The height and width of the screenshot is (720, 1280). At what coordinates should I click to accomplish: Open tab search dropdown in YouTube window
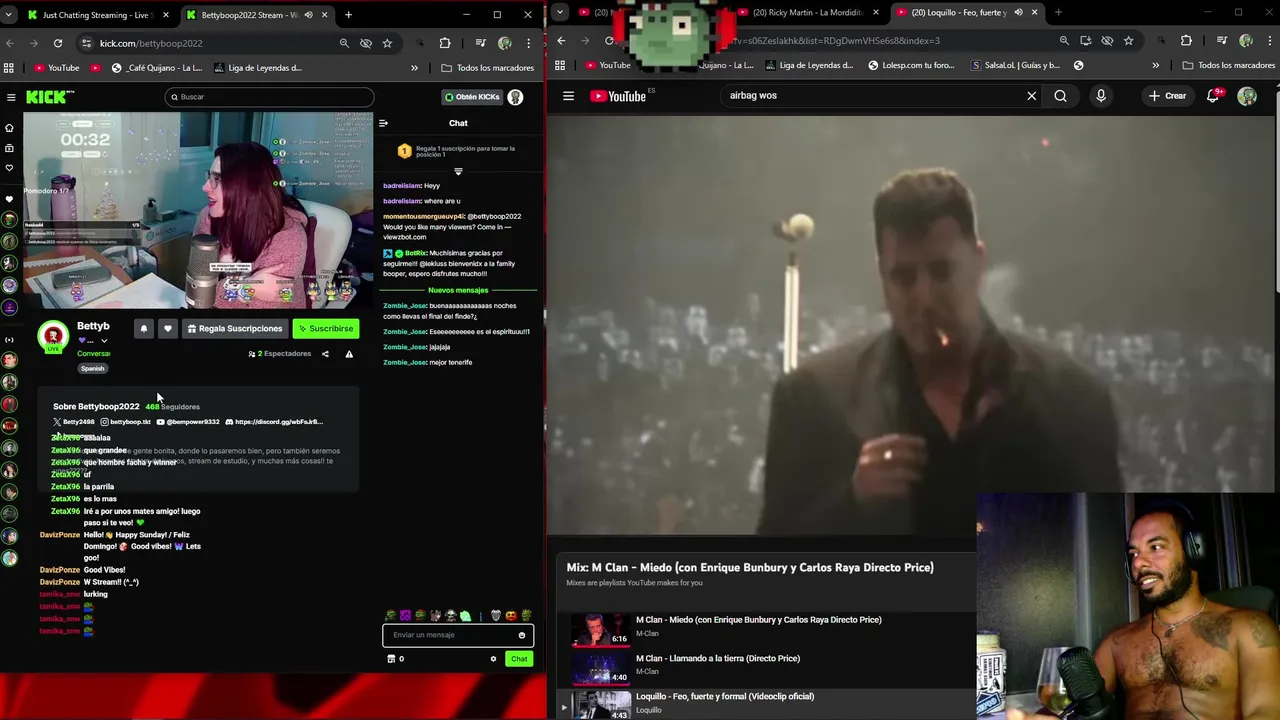pyautogui.click(x=559, y=12)
